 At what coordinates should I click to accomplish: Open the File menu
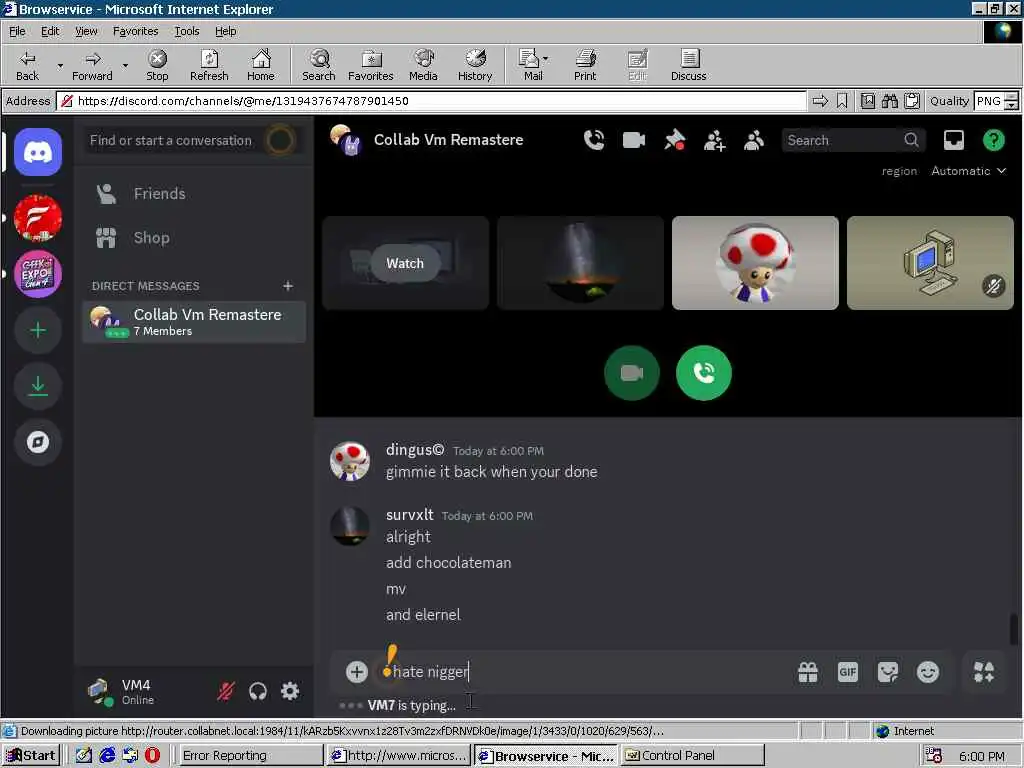pos(17,31)
